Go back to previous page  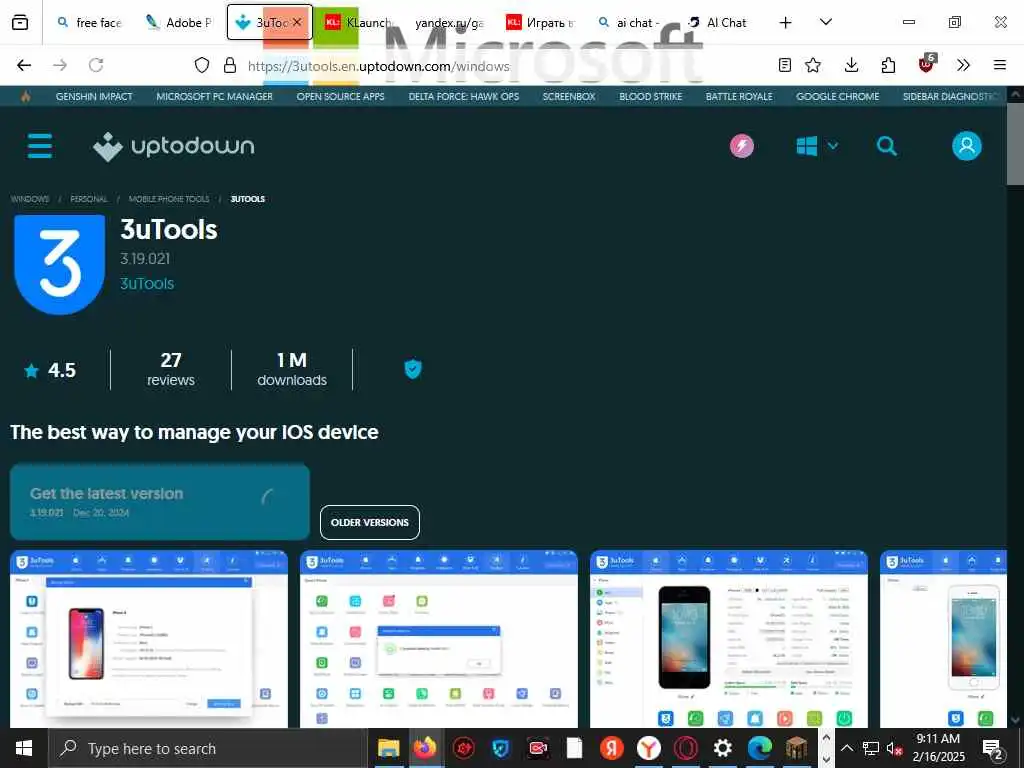pyautogui.click(x=24, y=65)
